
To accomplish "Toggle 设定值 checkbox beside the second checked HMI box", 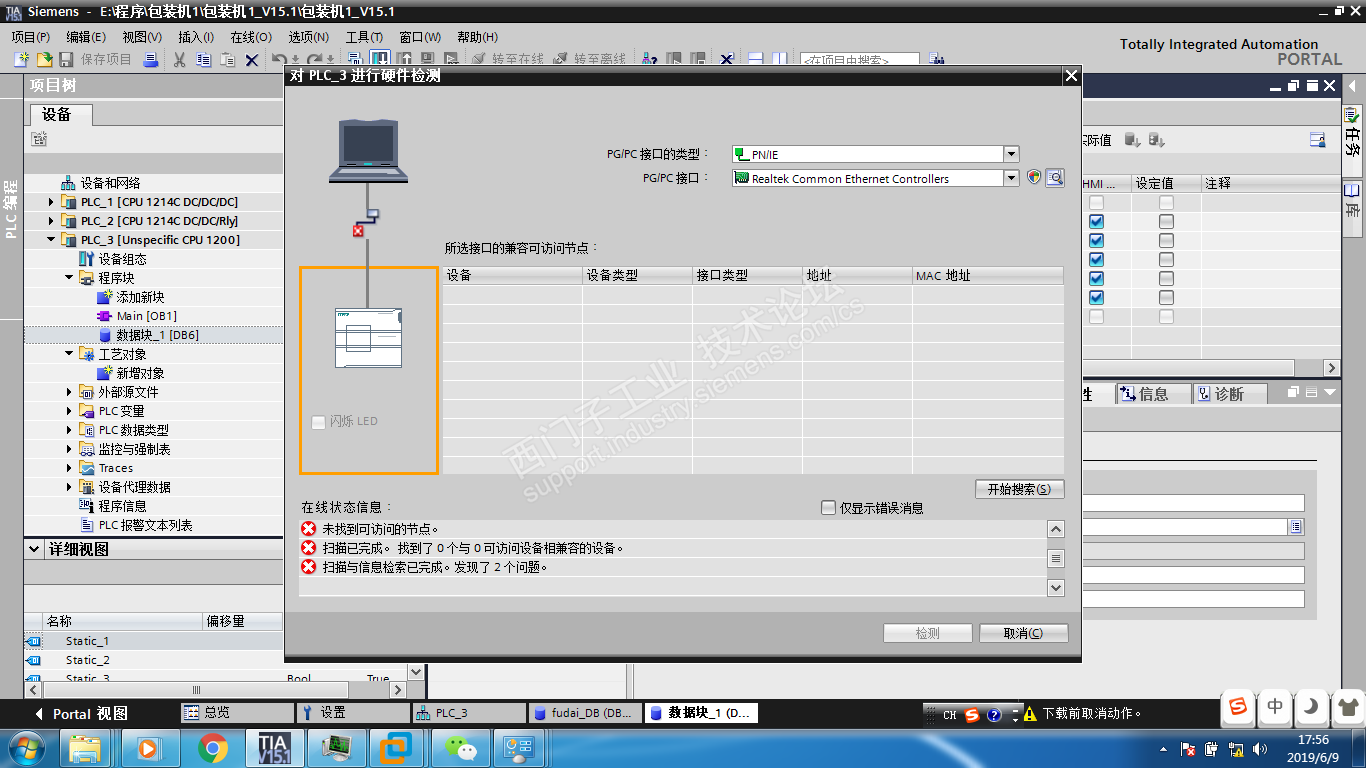I will click(1166, 241).
